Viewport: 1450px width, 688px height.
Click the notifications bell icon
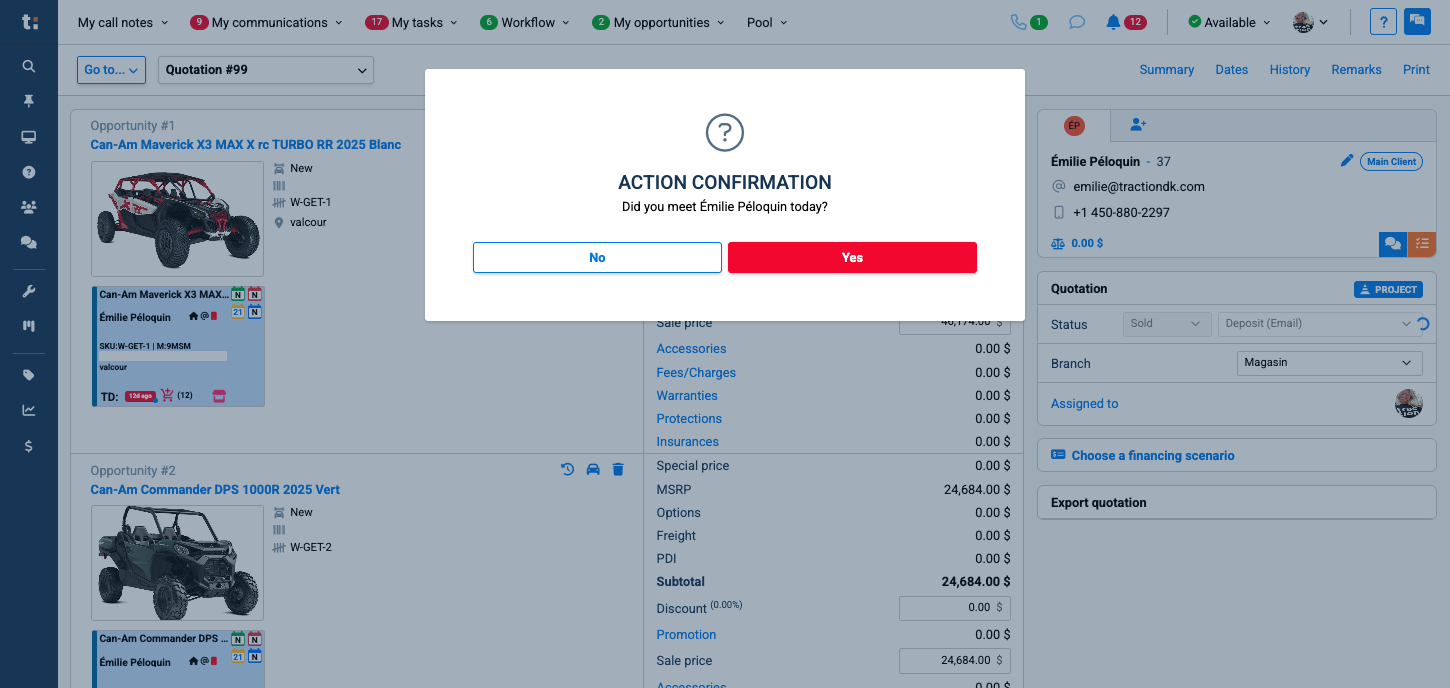pos(1113,22)
